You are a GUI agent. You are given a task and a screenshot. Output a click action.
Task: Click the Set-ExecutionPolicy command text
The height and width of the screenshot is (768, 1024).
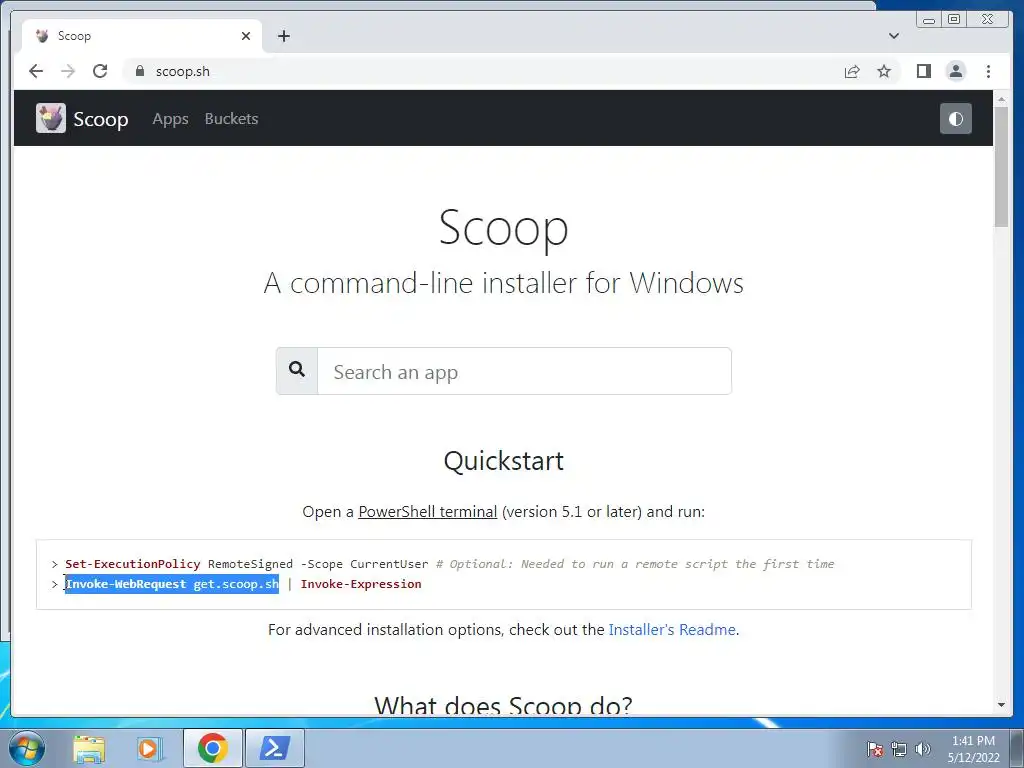click(x=133, y=564)
